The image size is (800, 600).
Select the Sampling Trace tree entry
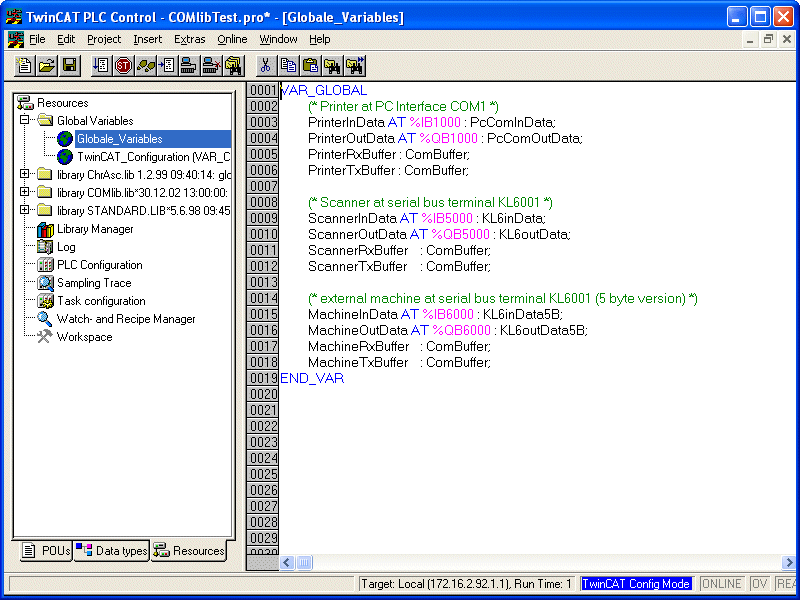(x=94, y=283)
